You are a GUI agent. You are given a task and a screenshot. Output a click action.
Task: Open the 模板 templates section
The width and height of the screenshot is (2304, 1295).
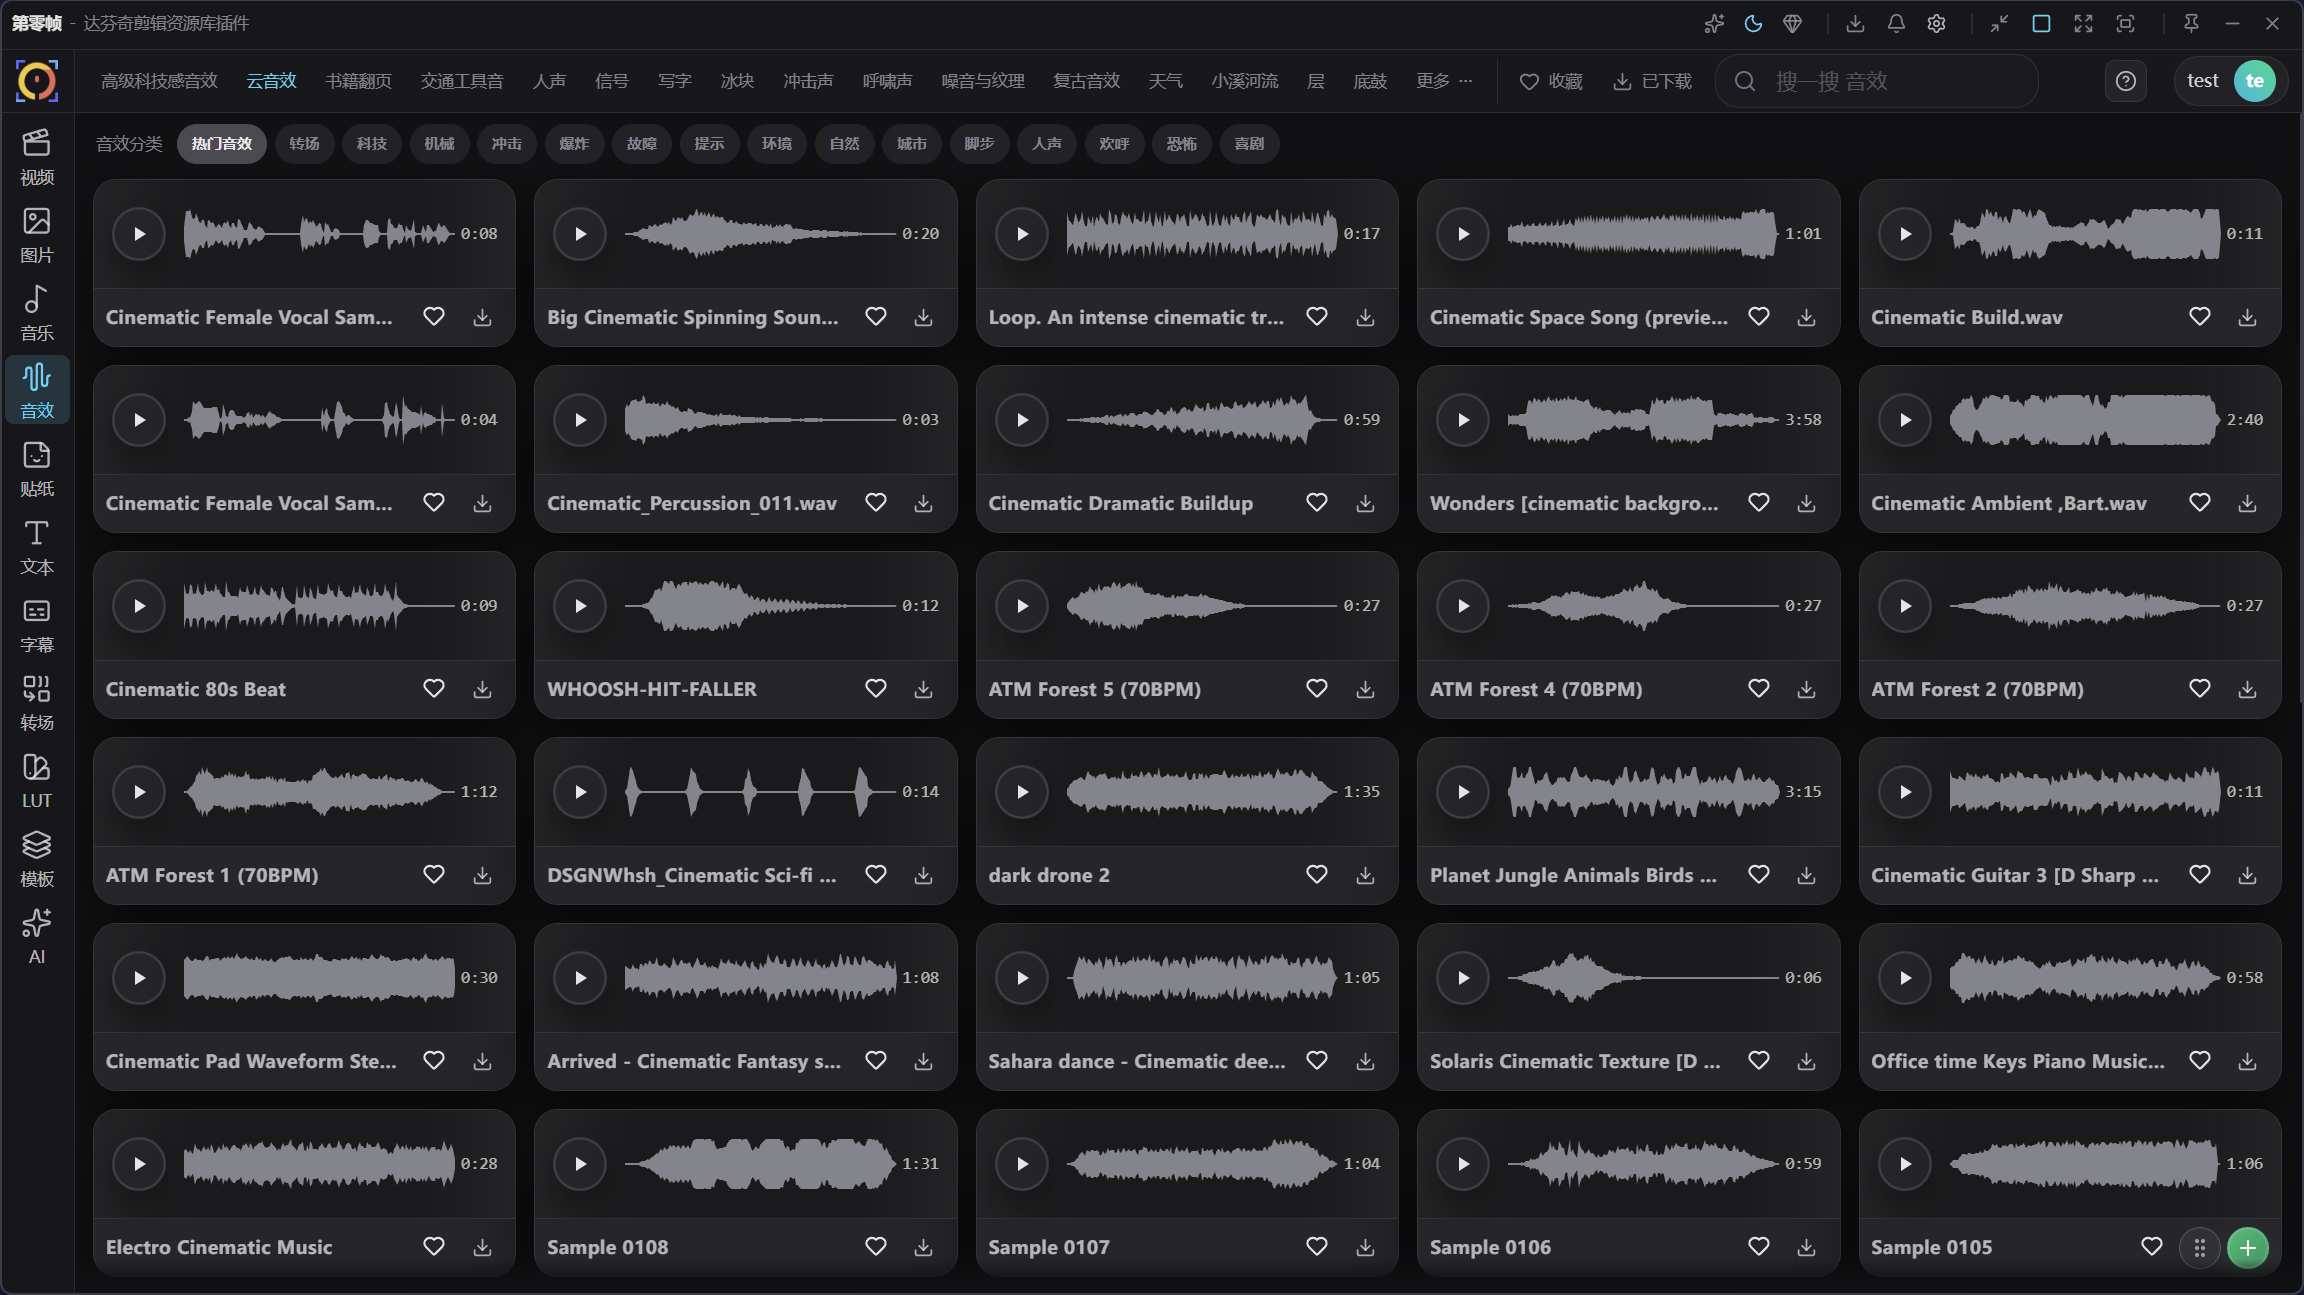[37, 859]
